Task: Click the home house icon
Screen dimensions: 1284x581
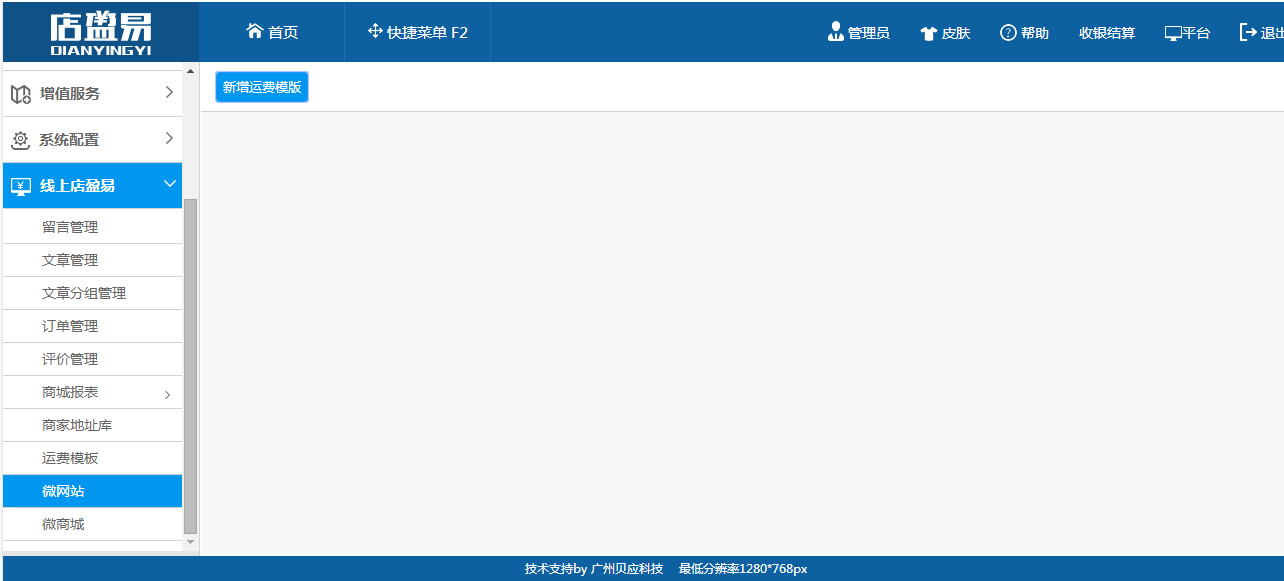Action: (255, 31)
